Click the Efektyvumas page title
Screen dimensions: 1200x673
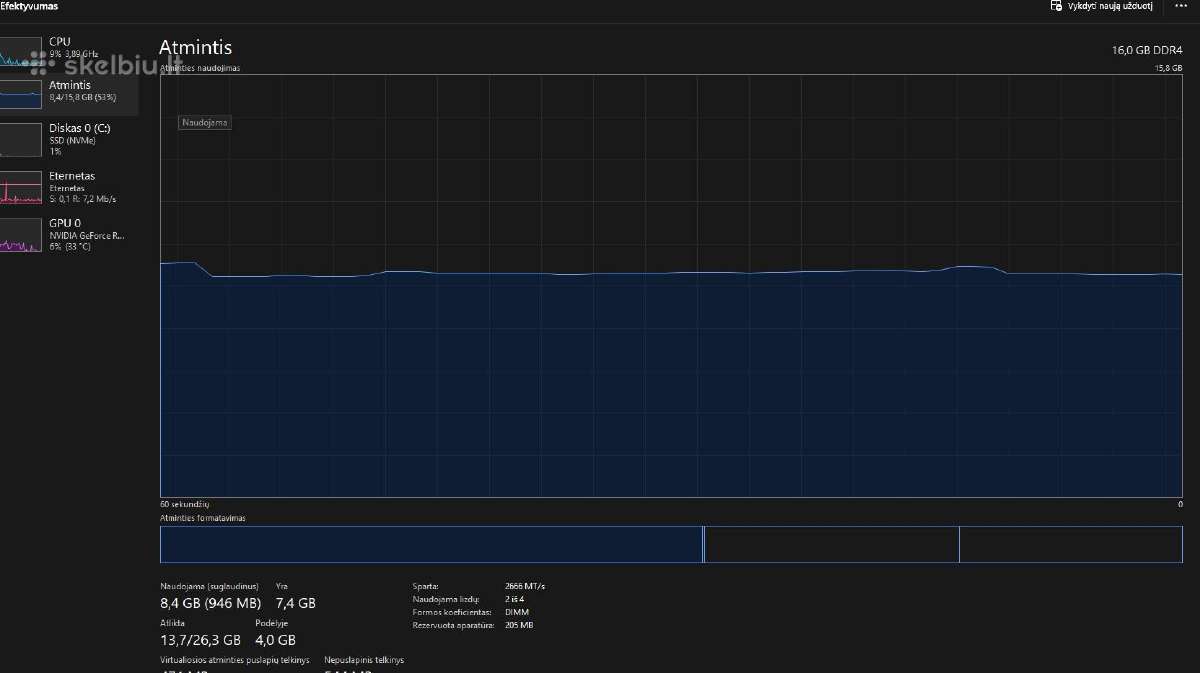[29, 6]
